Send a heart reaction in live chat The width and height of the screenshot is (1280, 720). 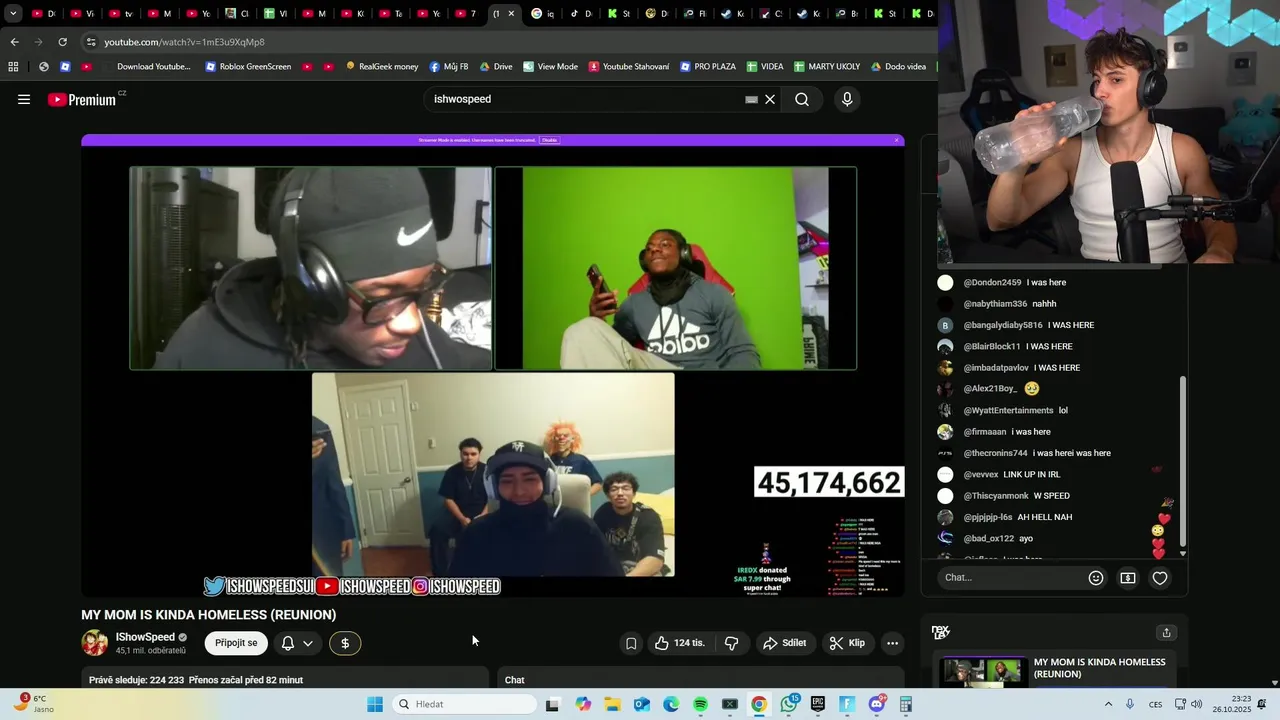(x=1160, y=578)
